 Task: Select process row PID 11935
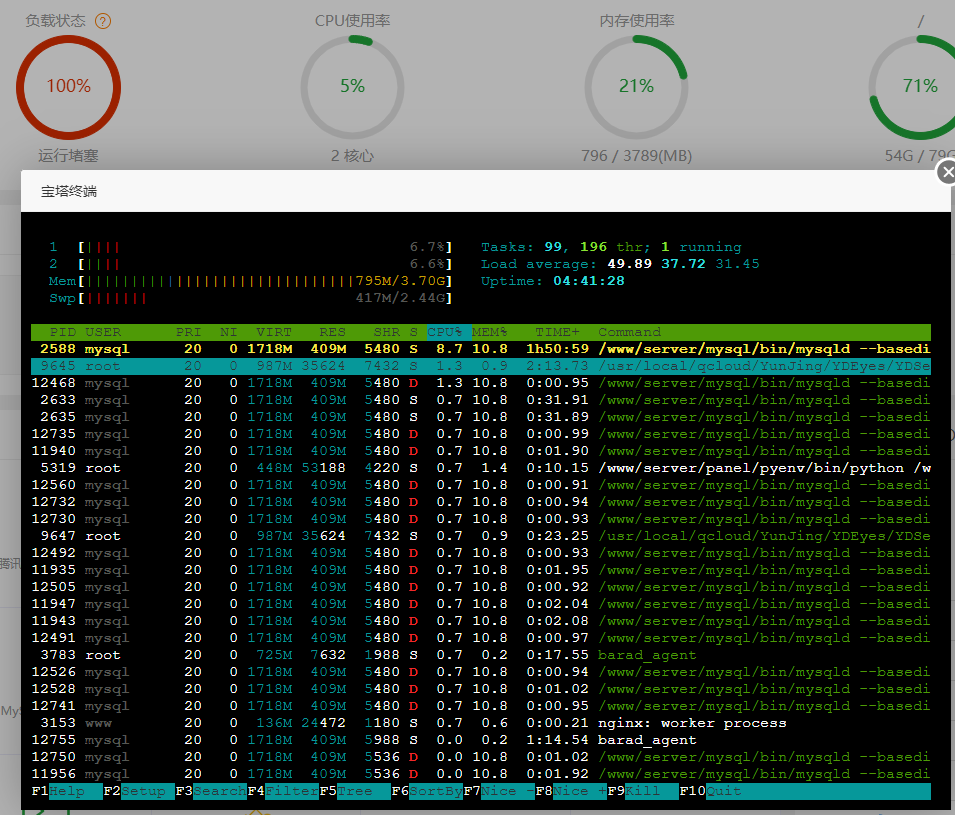point(481,570)
